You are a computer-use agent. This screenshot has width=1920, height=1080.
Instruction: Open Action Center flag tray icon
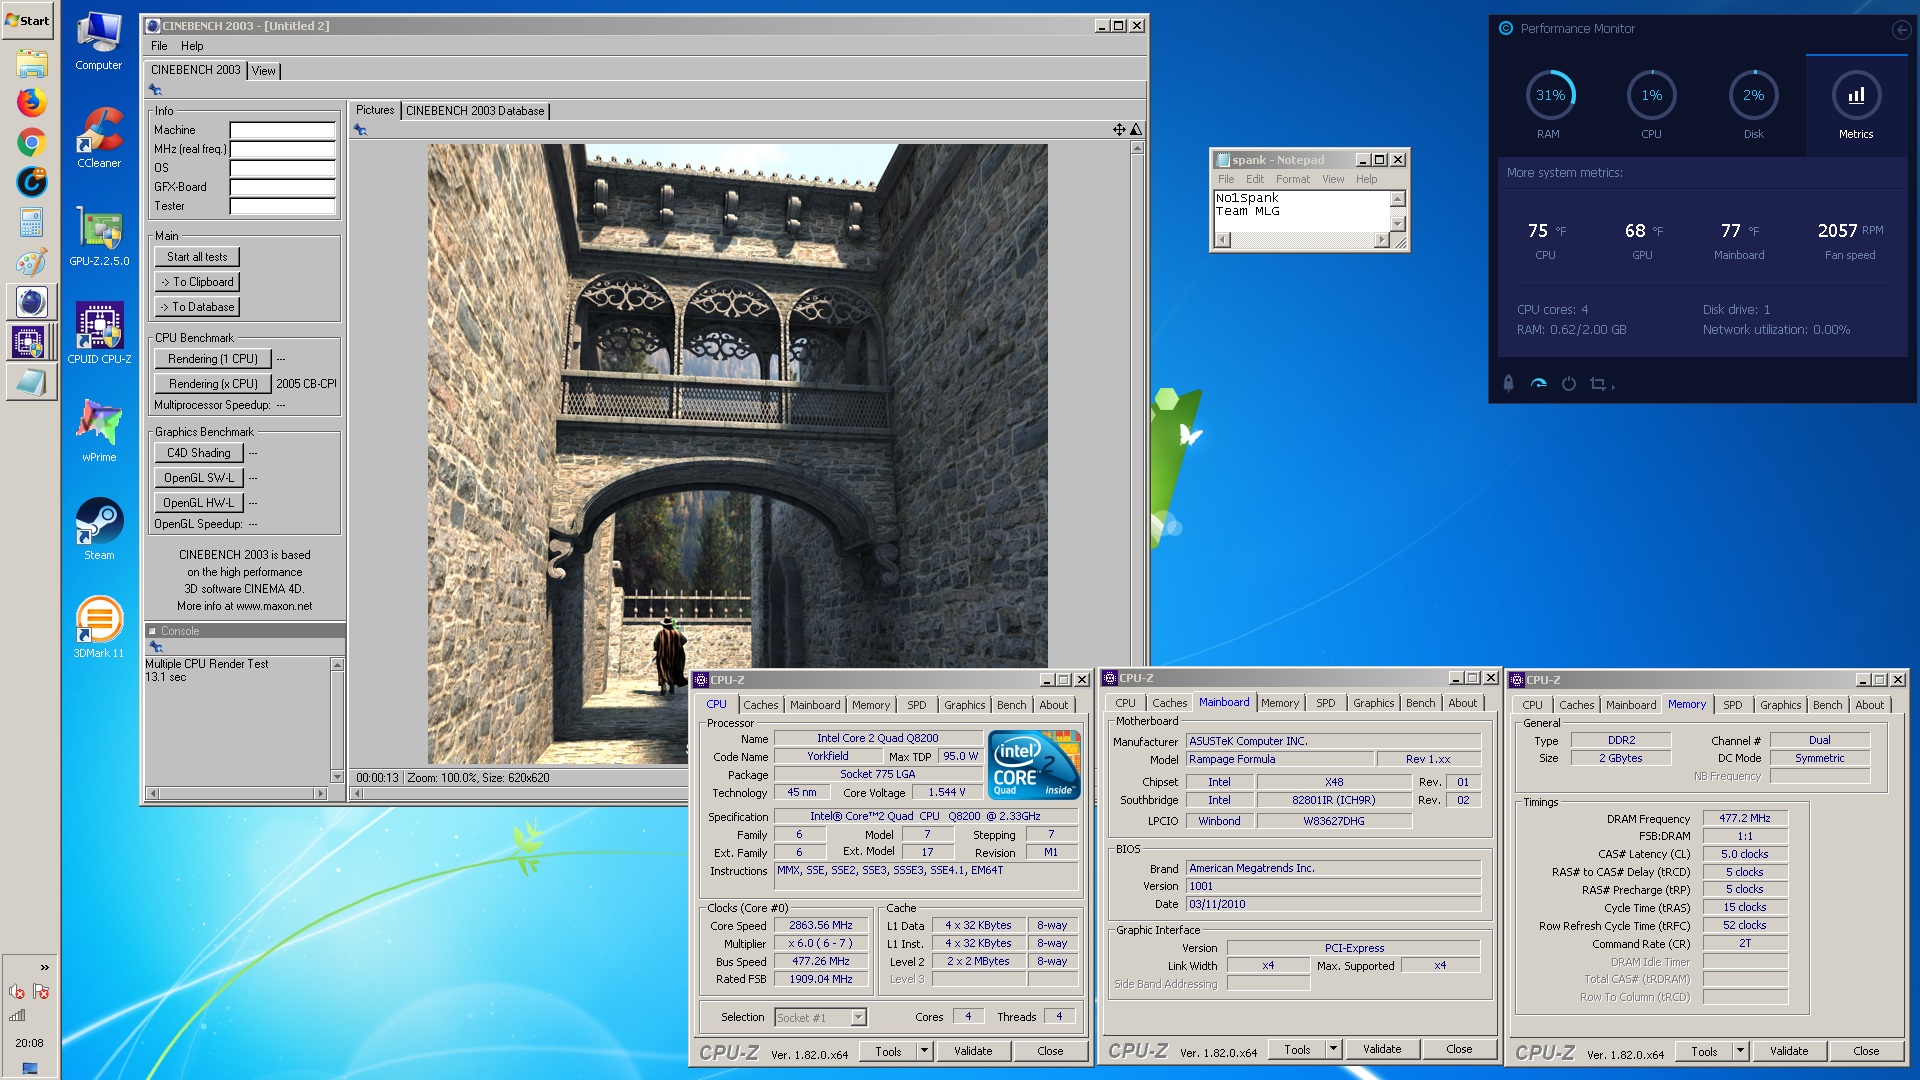pyautogui.click(x=41, y=991)
